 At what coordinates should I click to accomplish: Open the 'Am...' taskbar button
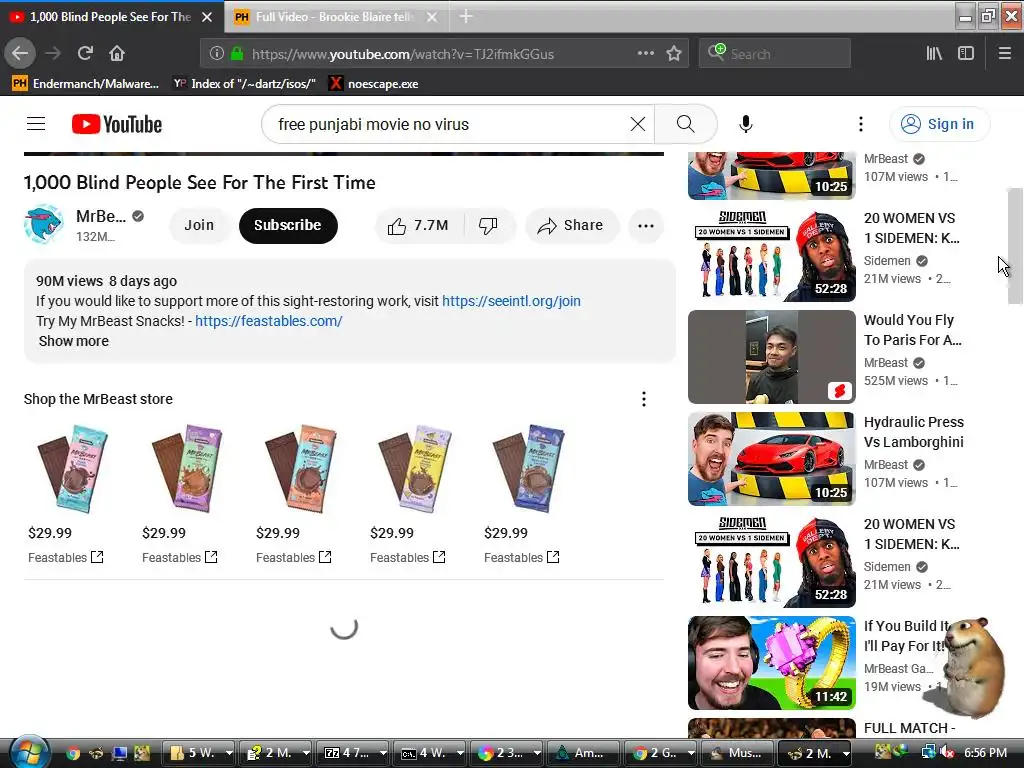coord(583,753)
